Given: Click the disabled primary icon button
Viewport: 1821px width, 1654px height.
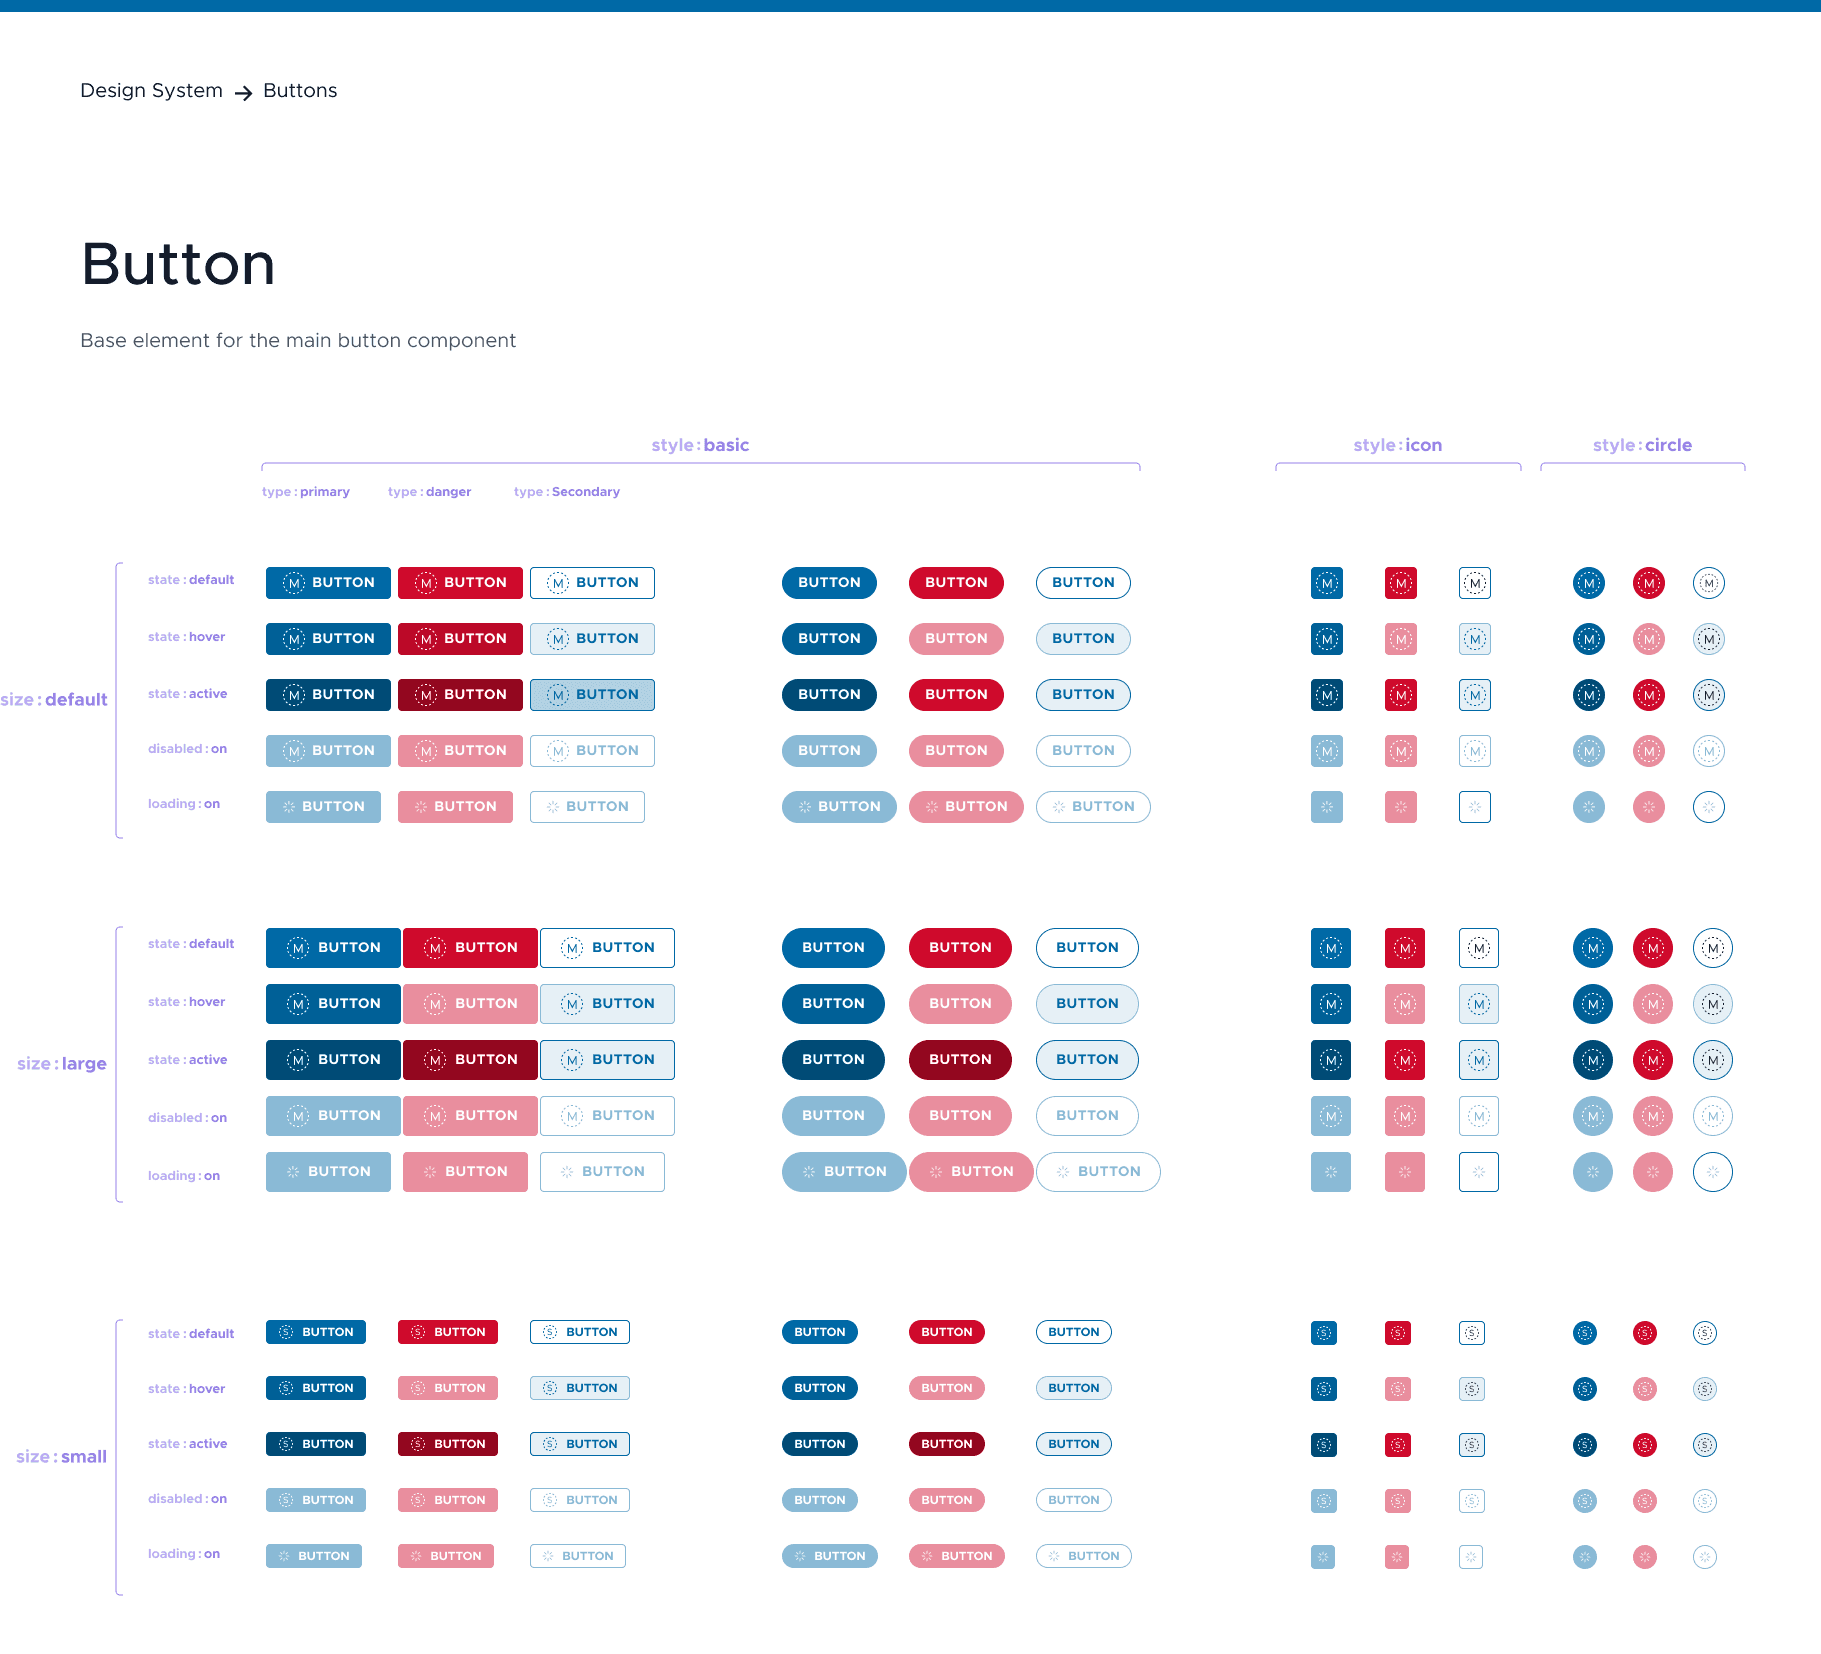Looking at the screenshot, I should (x=1327, y=750).
